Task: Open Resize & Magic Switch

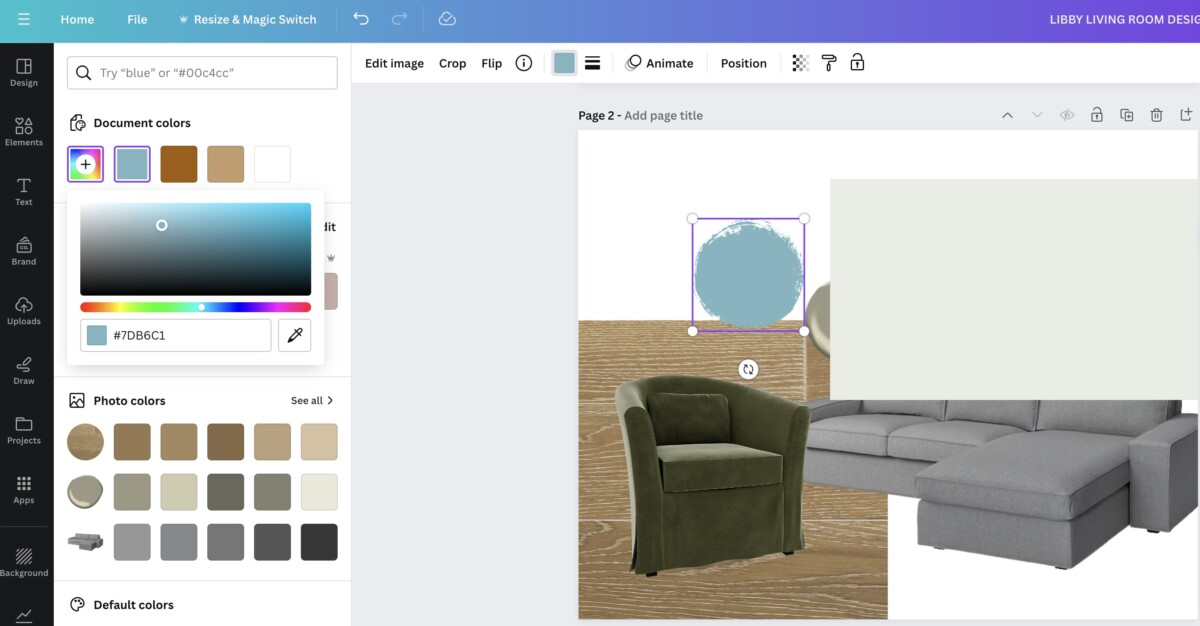Action: 247,19
